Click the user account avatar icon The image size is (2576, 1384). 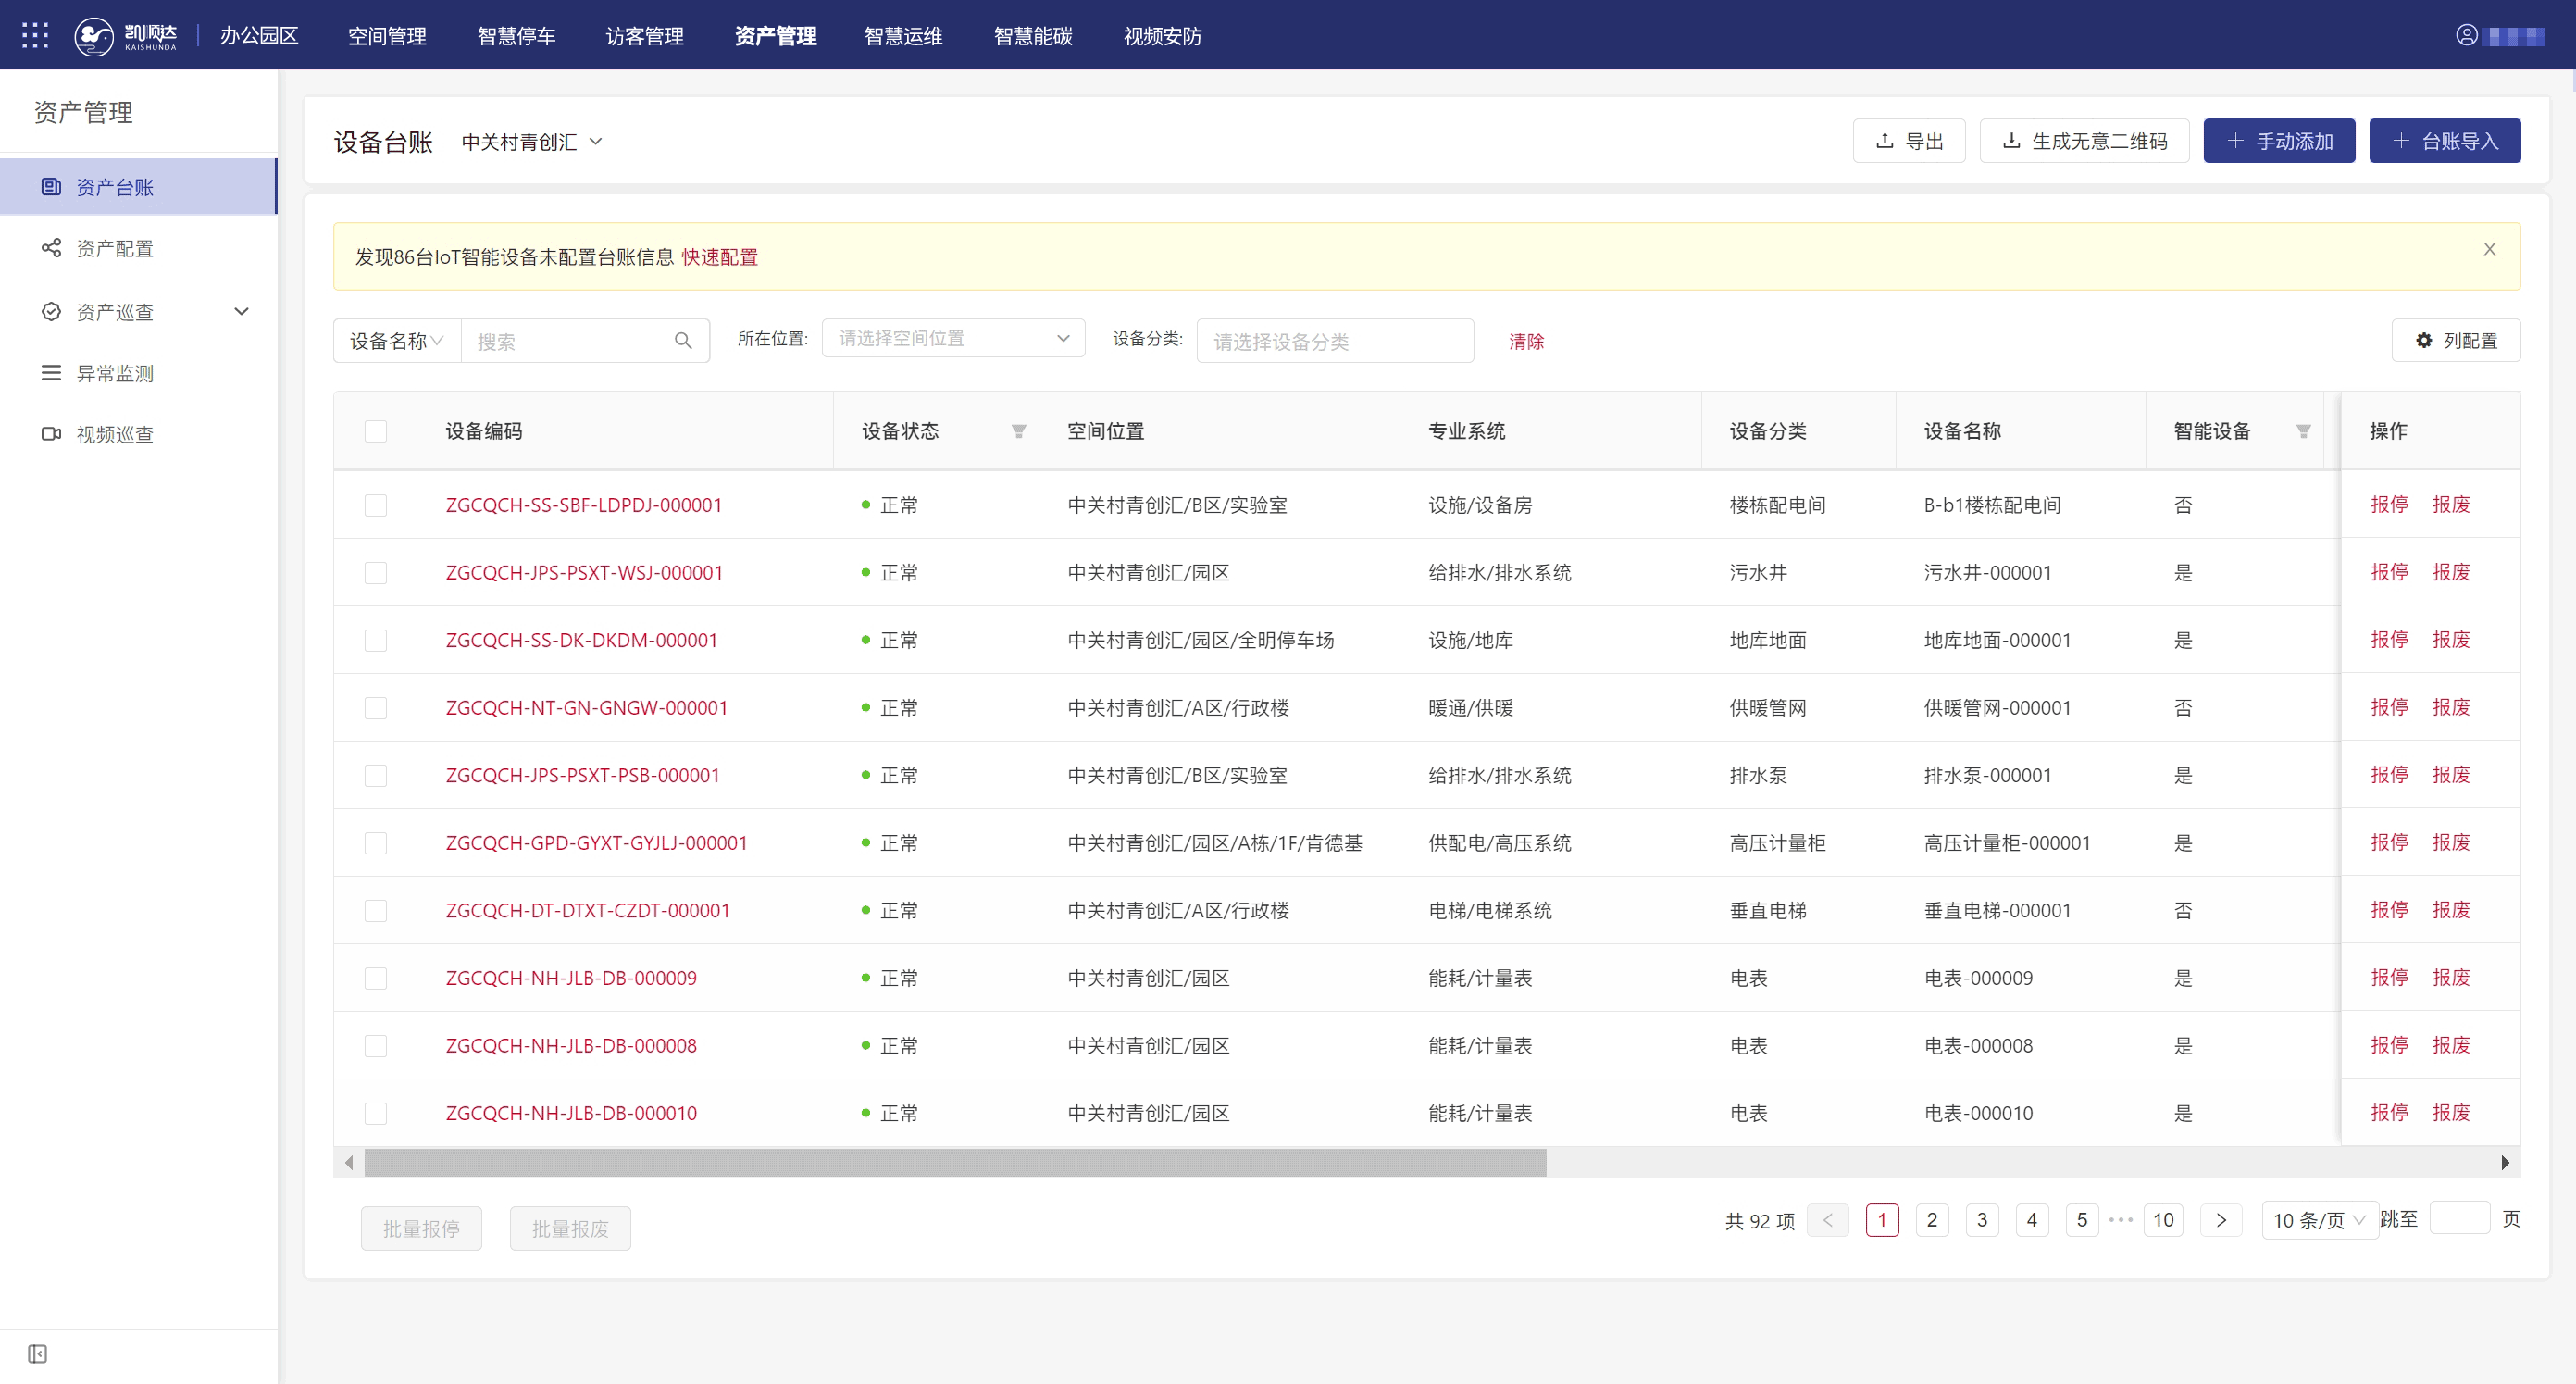pos(2466,36)
